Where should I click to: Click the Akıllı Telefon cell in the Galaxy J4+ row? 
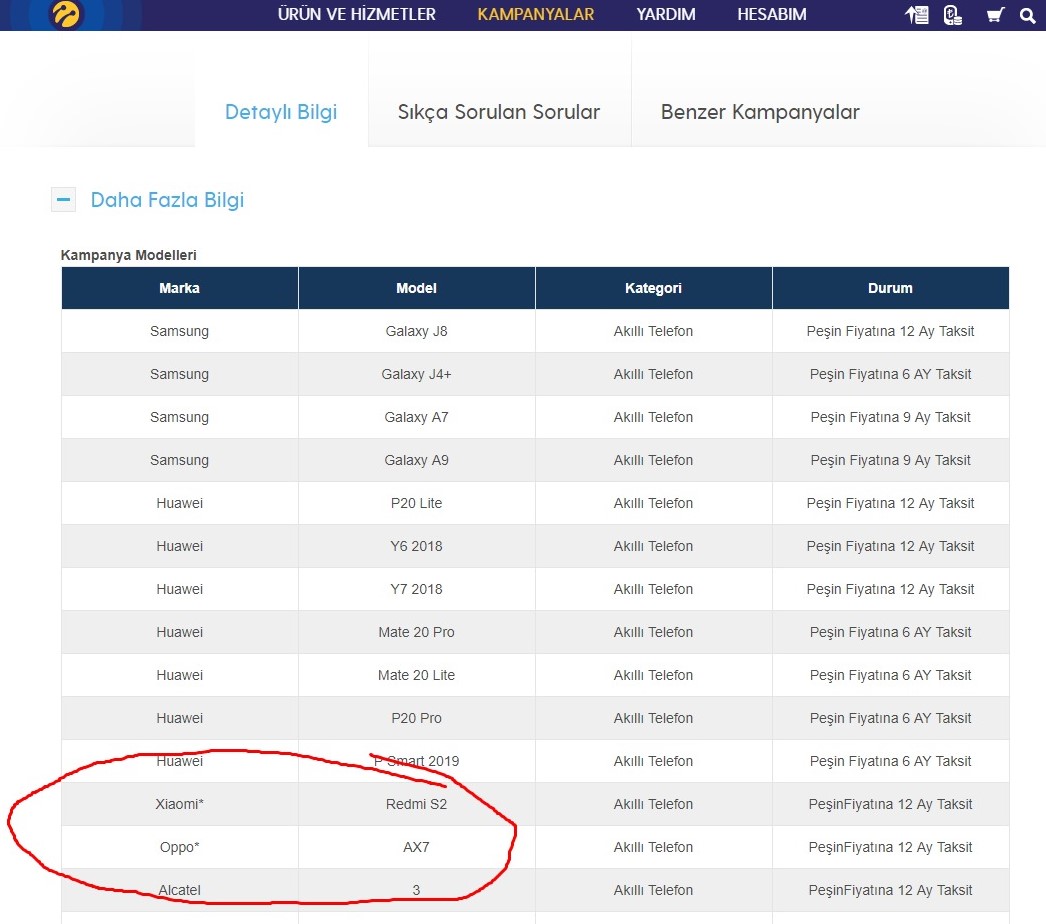[x=653, y=374]
